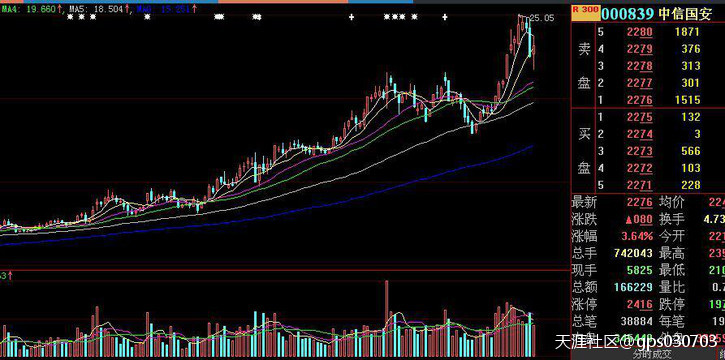The width and height of the screenshot is (725, 360).
Task: Click the first plus-shaped info marker atop chart
Action: [x=351, y=18]
